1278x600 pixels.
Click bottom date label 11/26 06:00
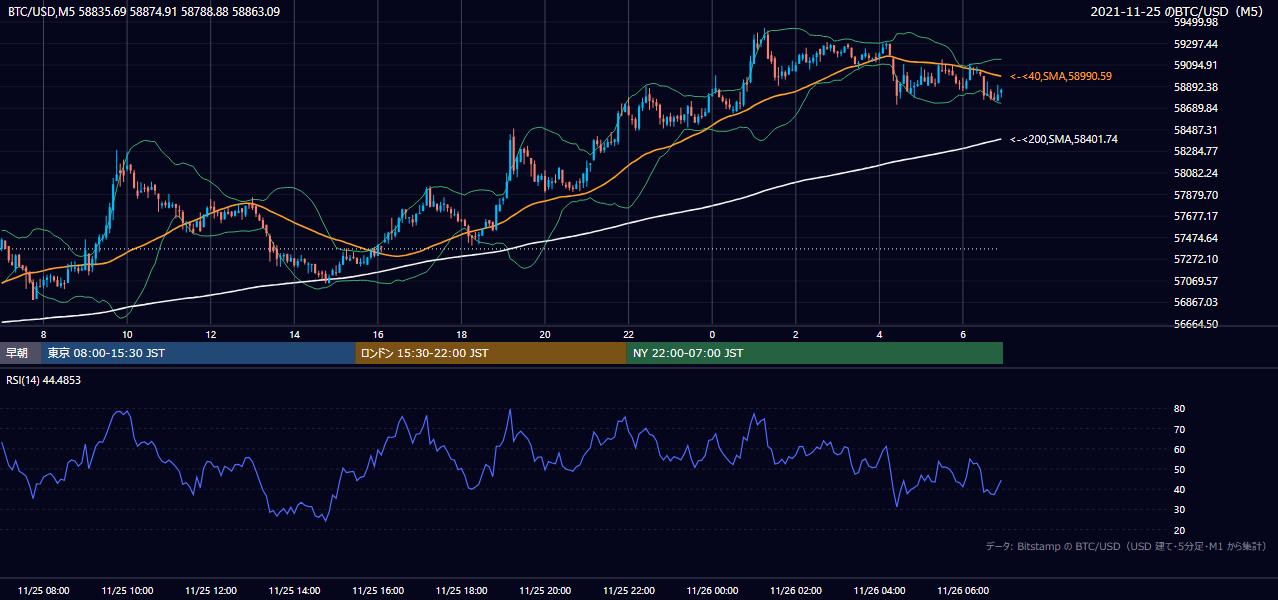point(962,591)
